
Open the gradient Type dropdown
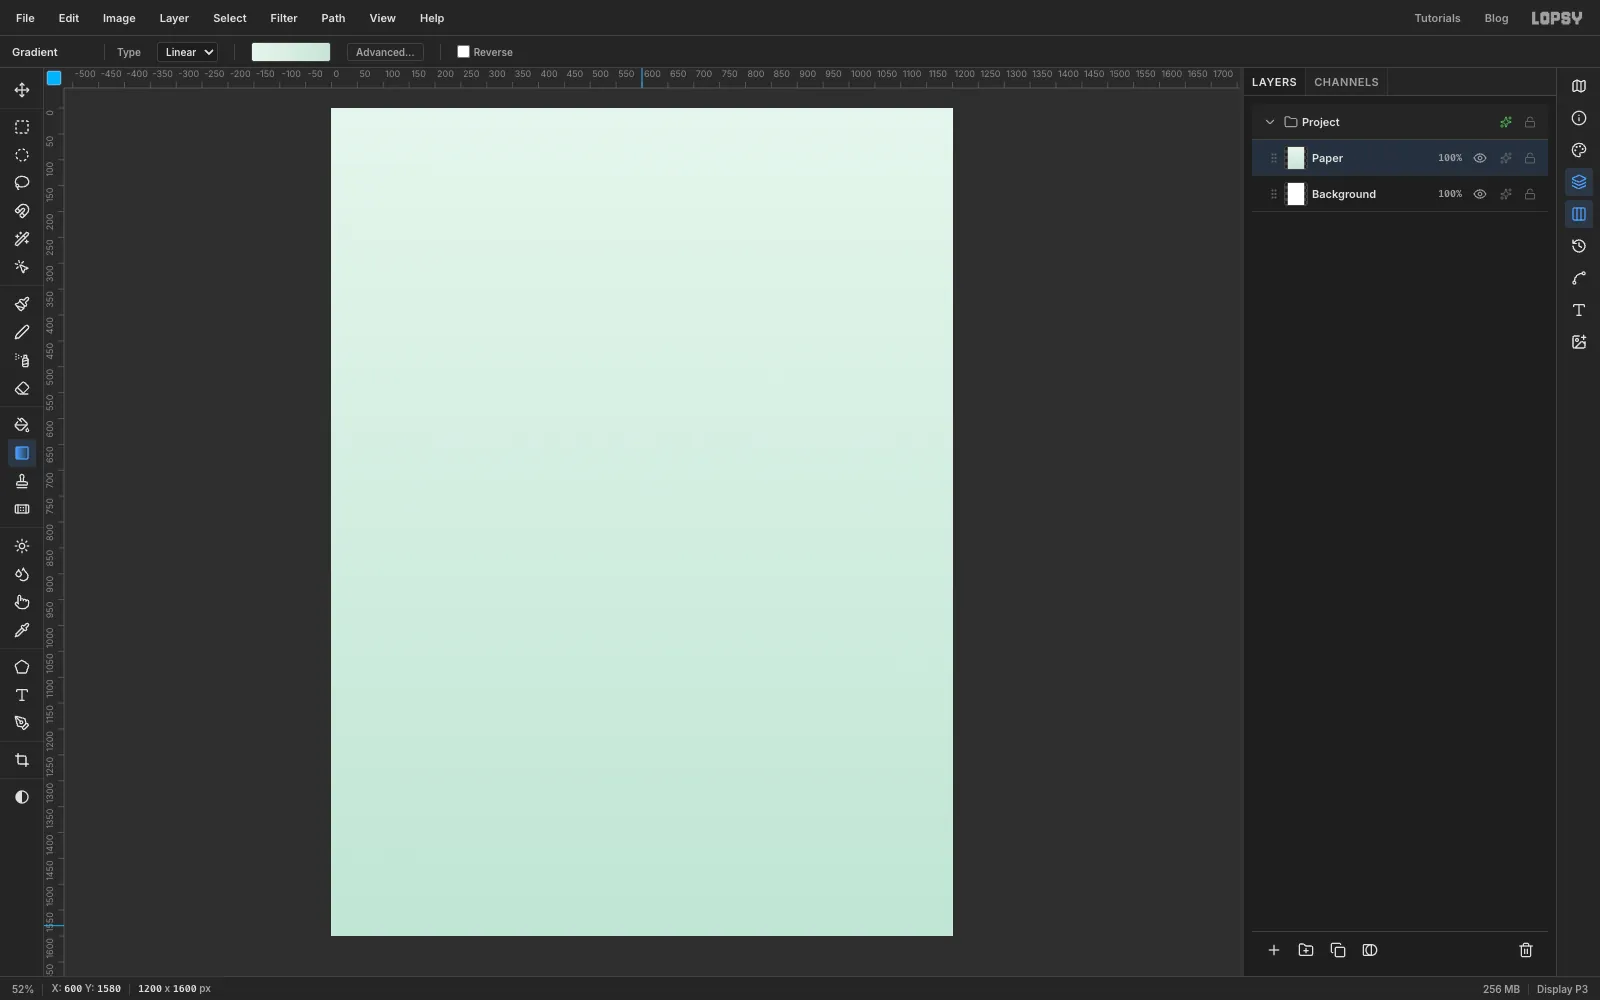click(188, 52)
